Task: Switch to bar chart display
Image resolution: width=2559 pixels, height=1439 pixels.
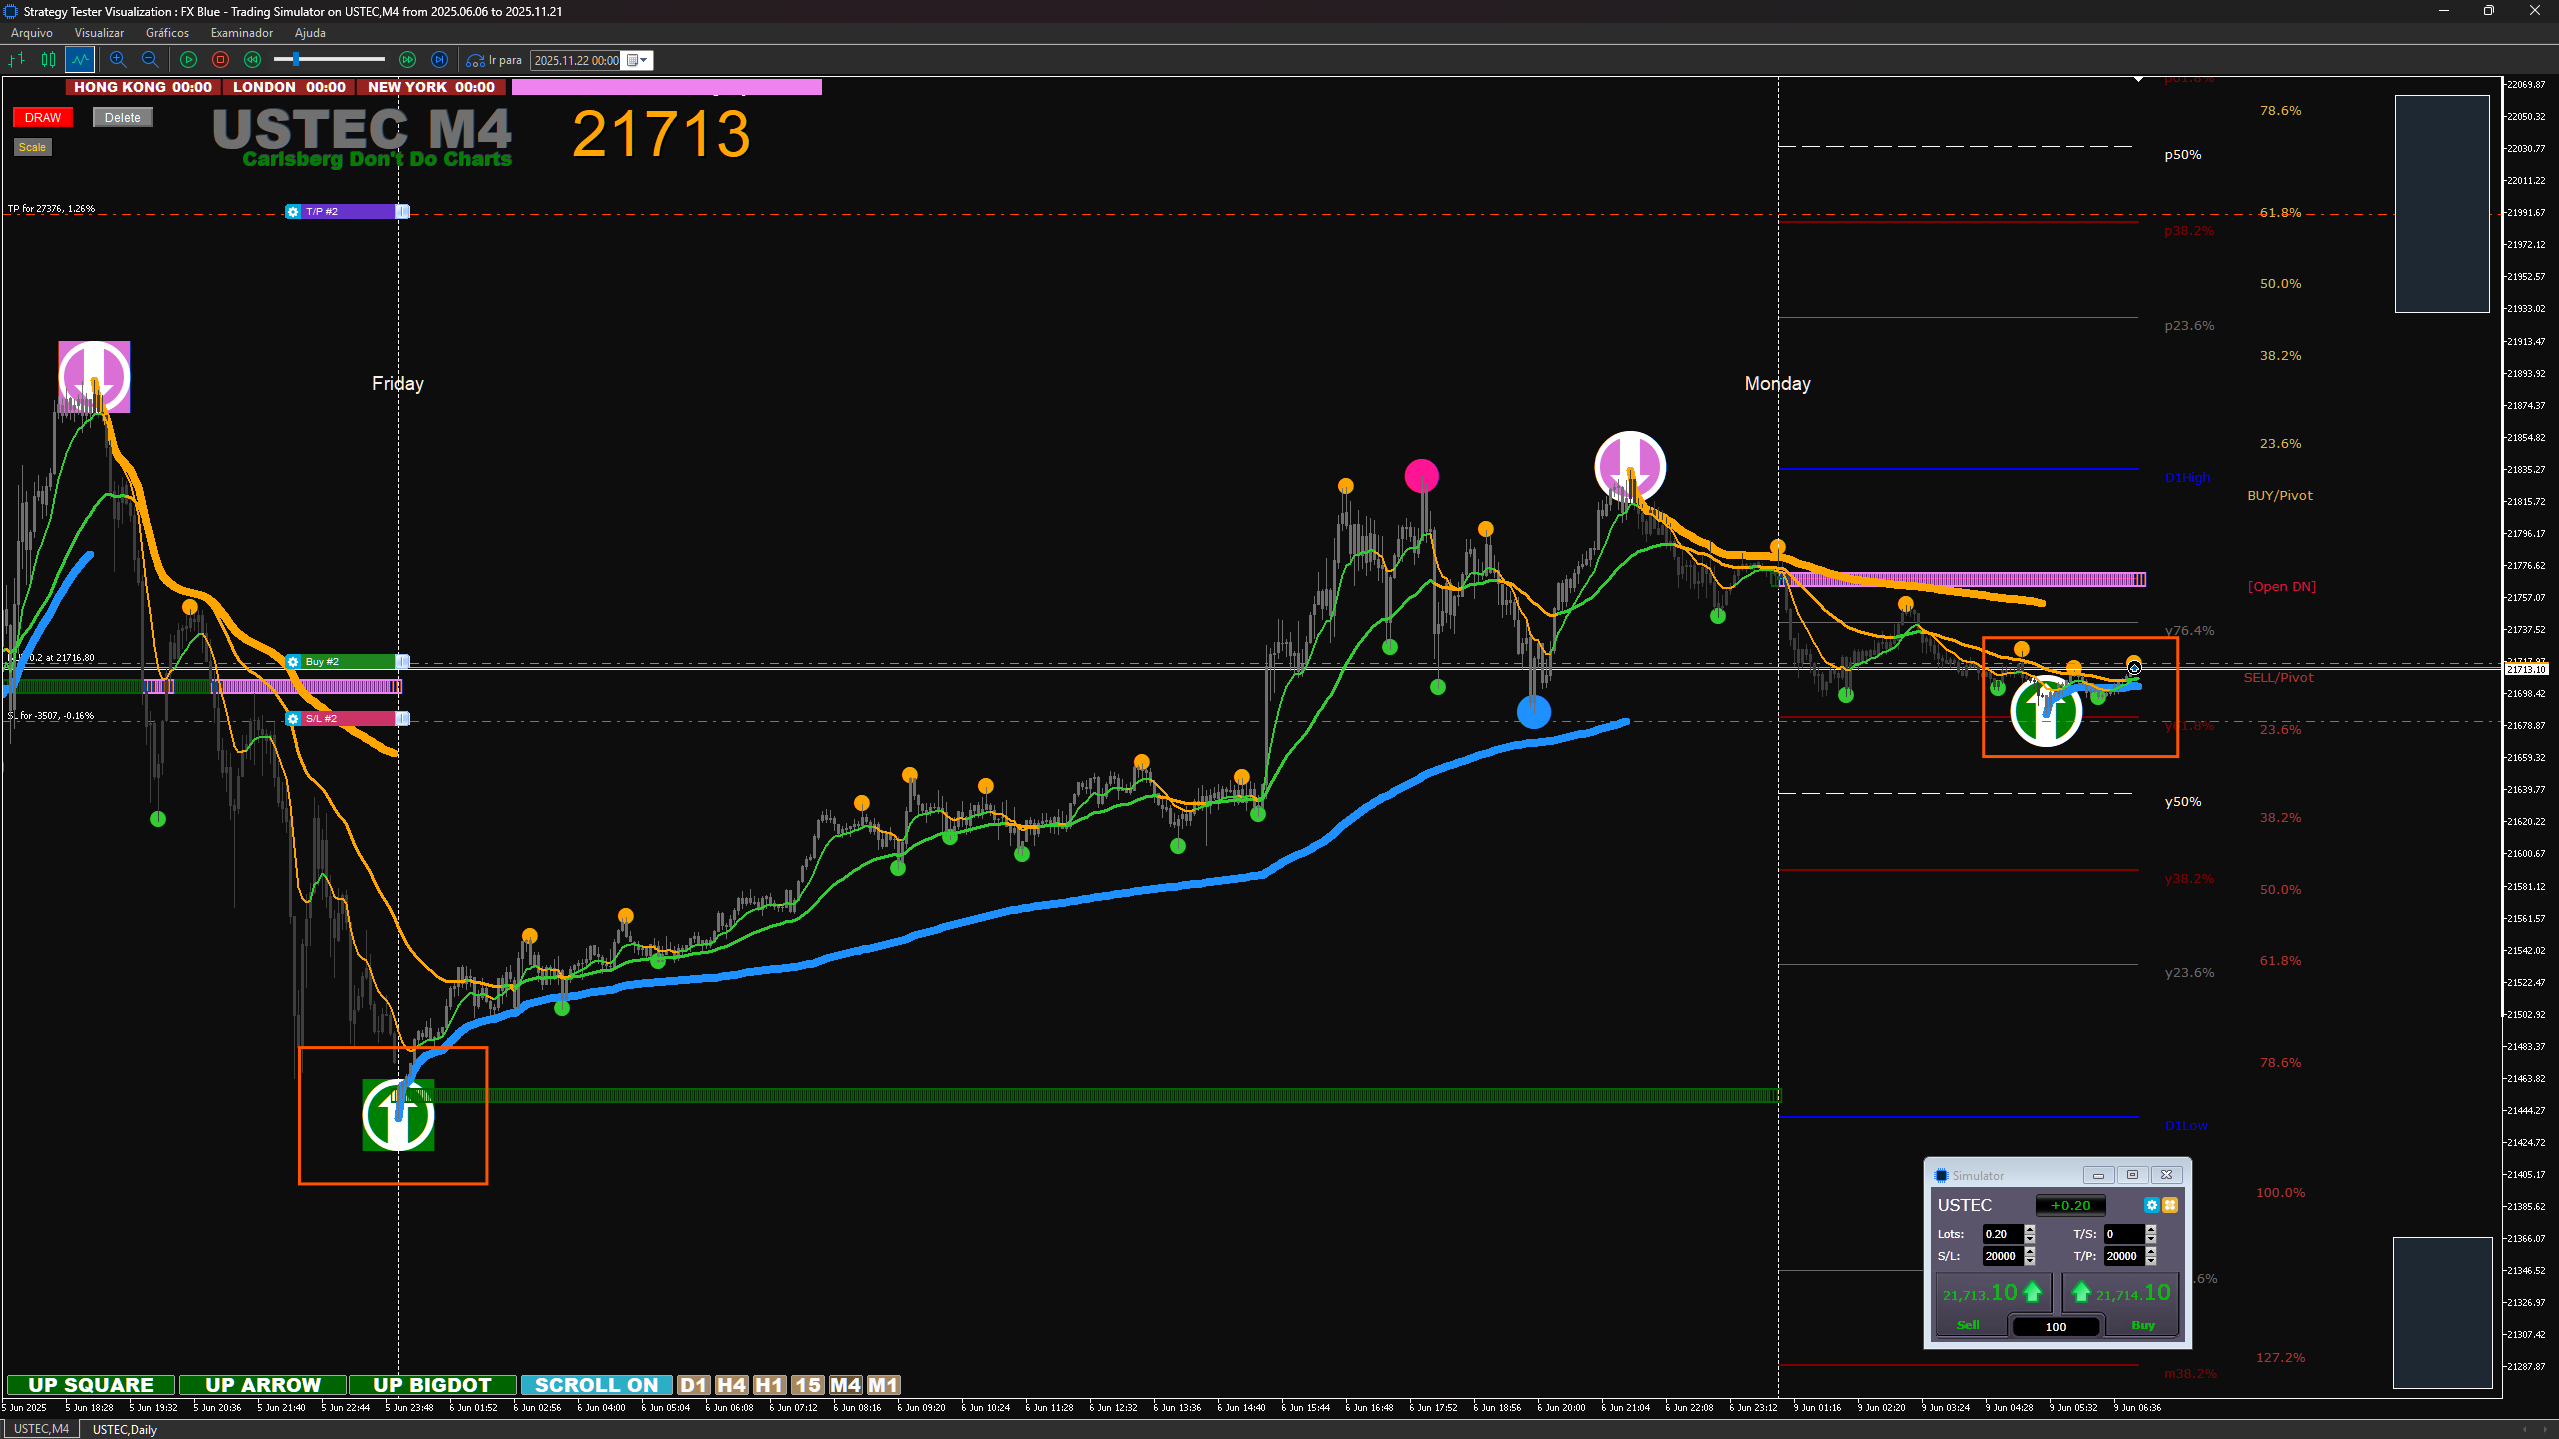Action: pos(17,60)
